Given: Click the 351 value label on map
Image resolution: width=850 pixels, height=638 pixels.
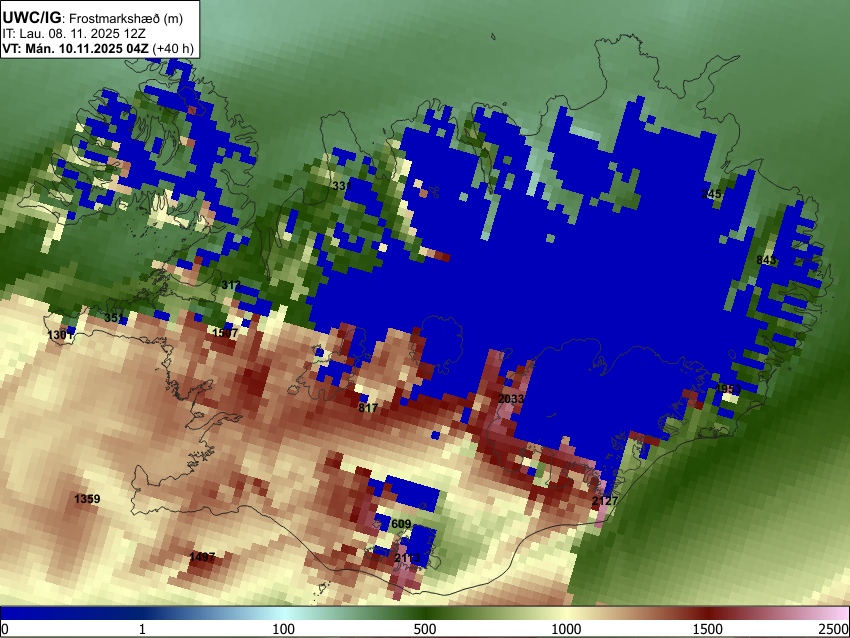Looking at the screenshot, I should (114, 318).
